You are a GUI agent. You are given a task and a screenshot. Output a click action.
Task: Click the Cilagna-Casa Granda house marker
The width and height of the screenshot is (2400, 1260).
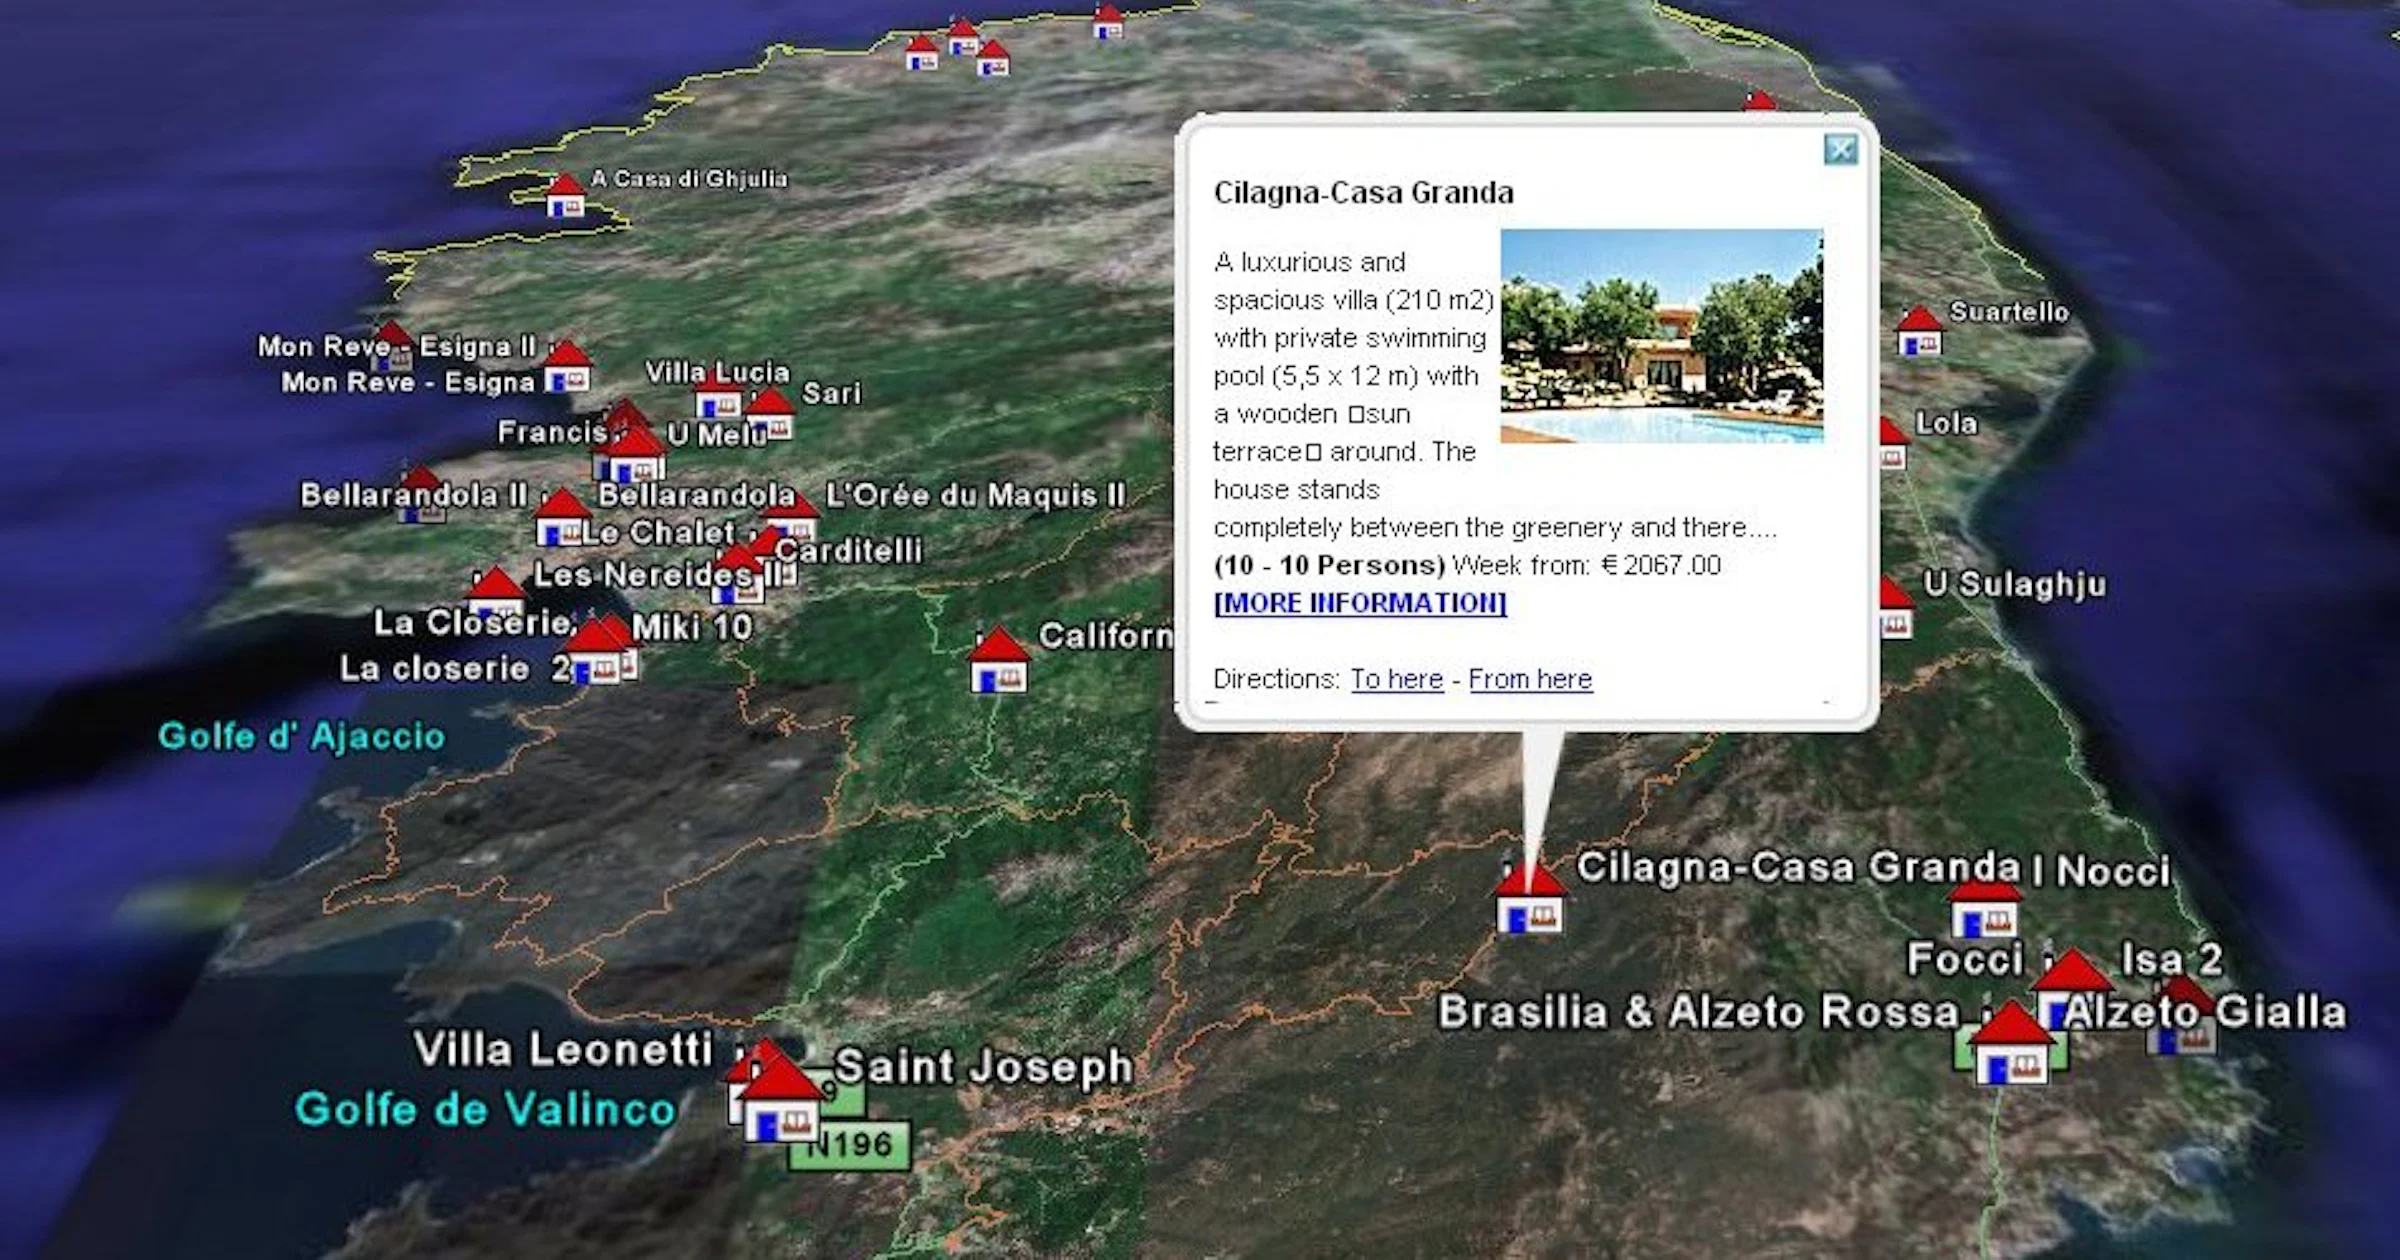(x=1529, y=900)
